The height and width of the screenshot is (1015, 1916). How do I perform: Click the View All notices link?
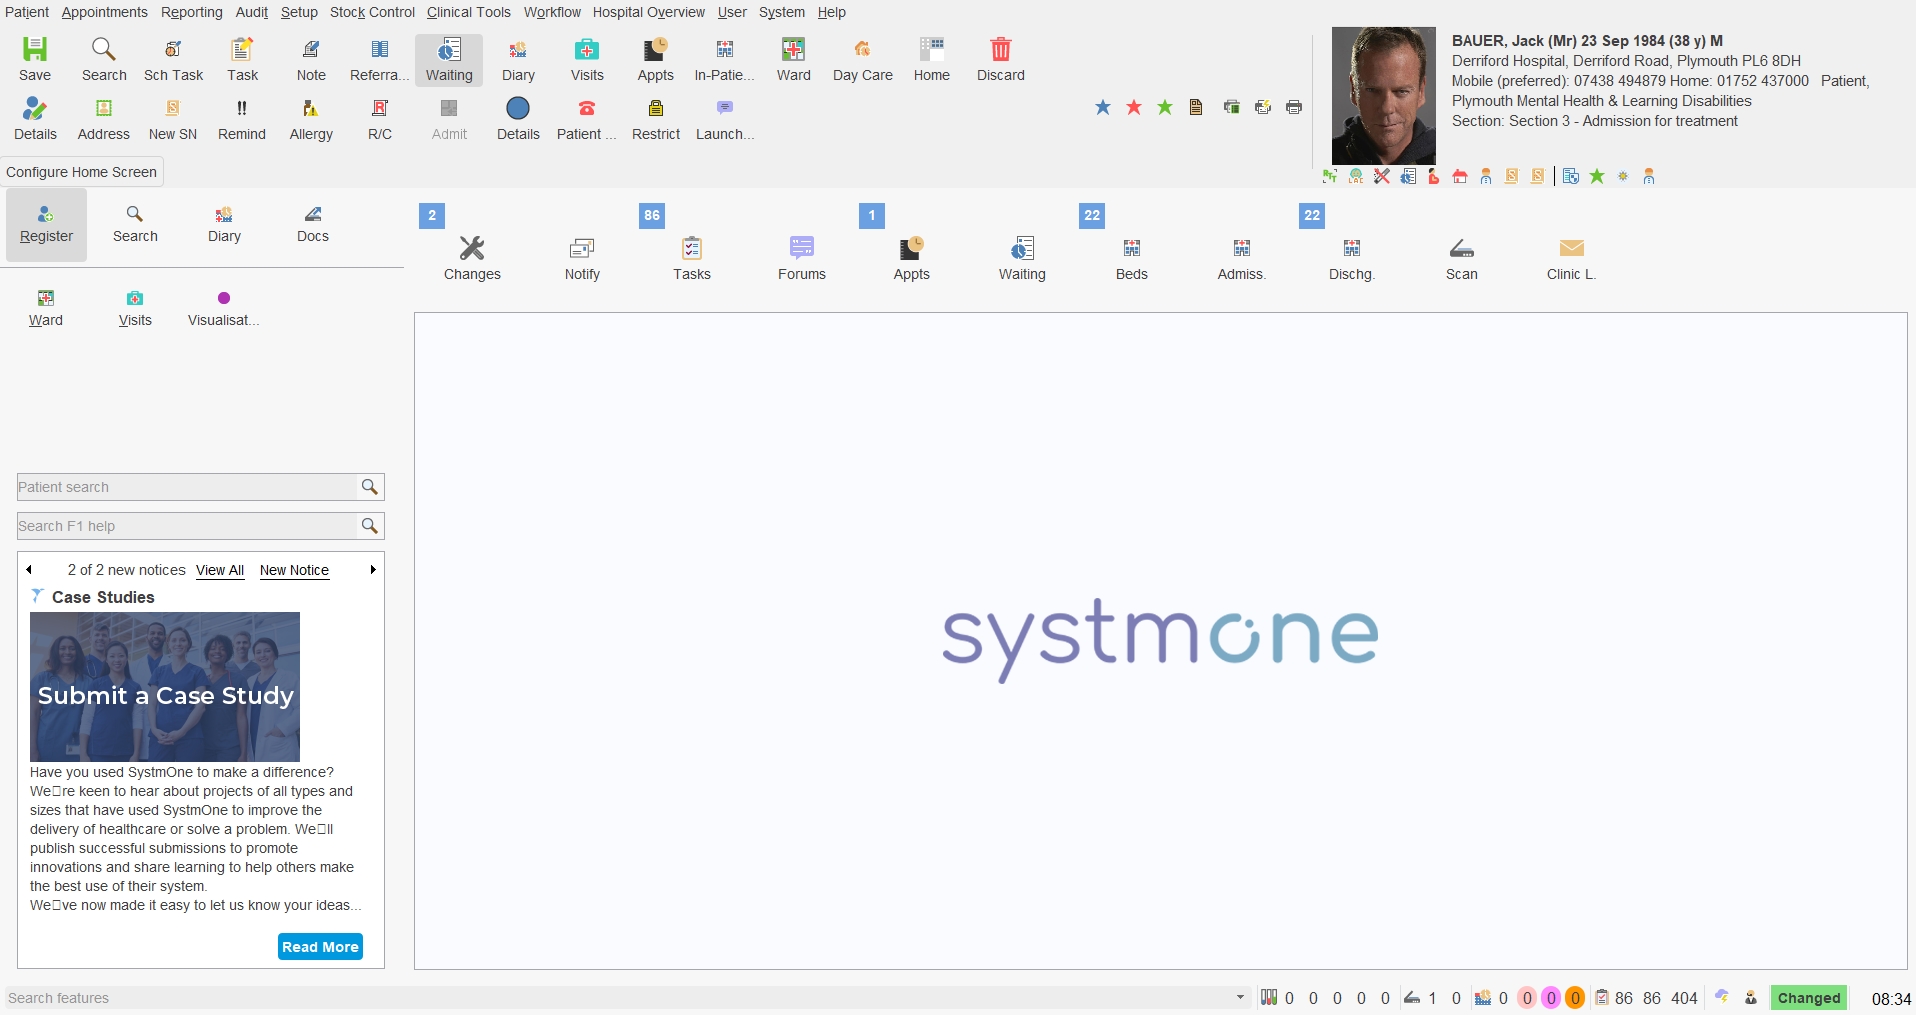pyautogui.click(x=220, y=570)
